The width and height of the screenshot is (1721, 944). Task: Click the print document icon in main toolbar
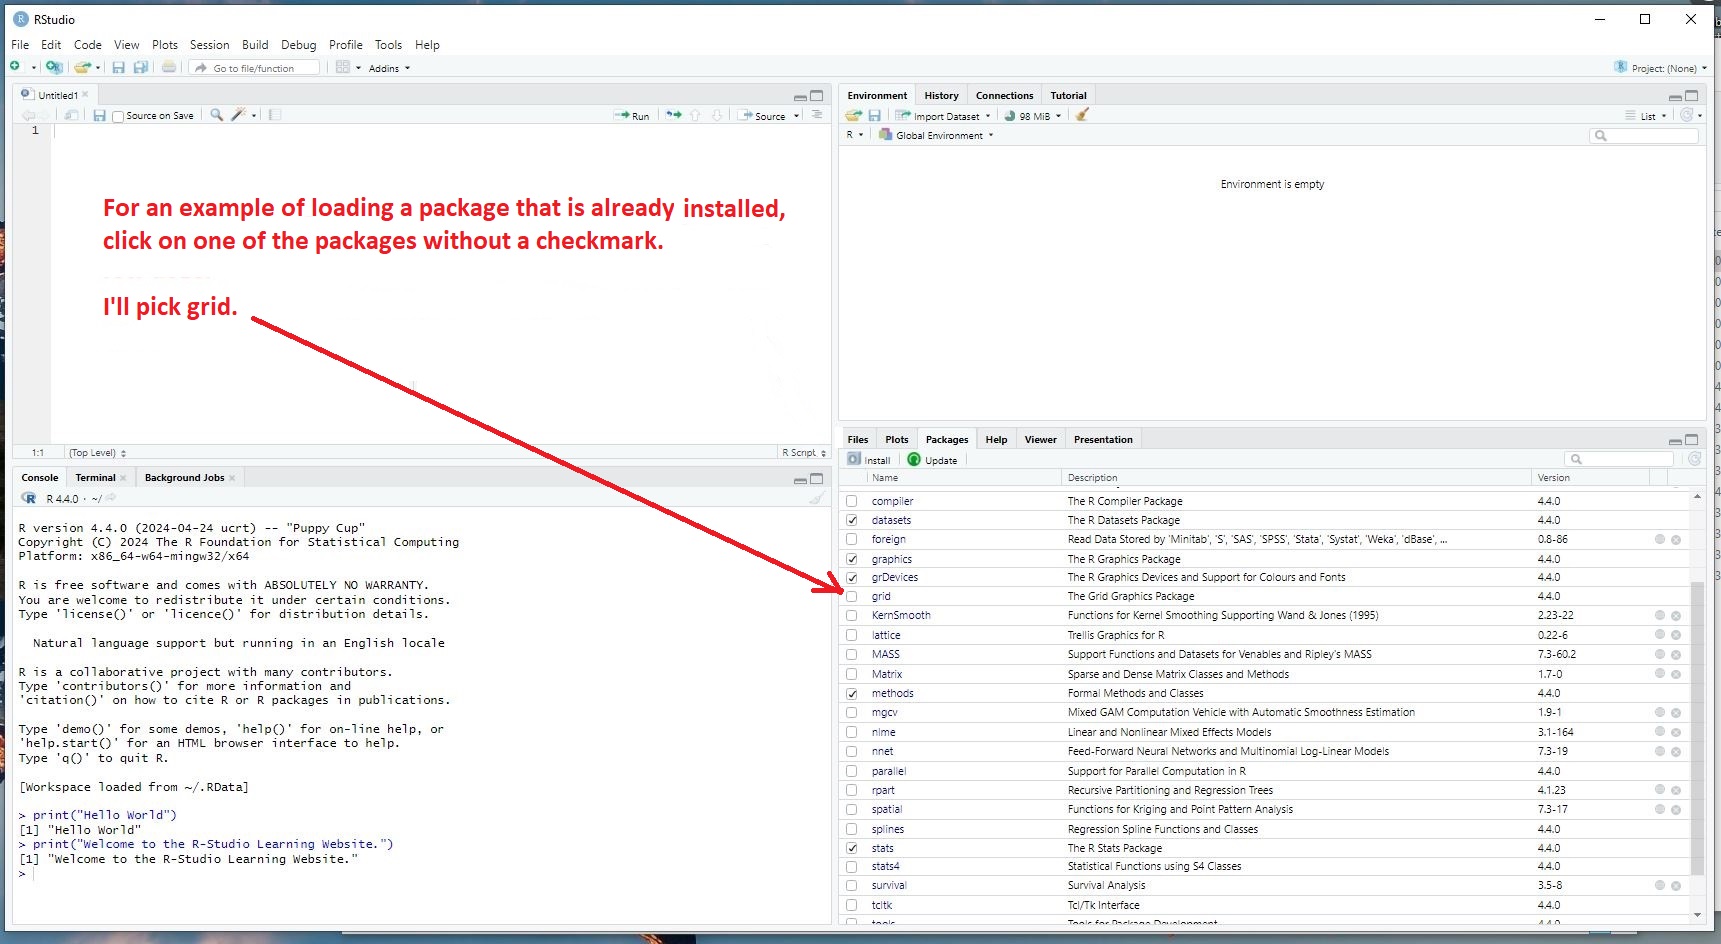169,67
